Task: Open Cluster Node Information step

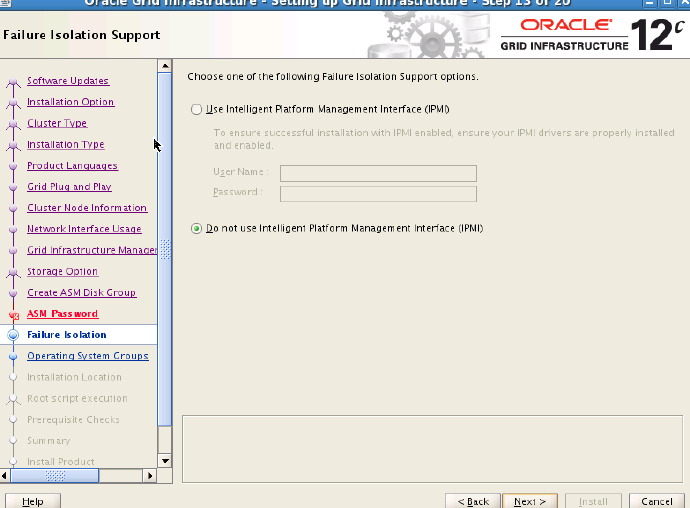Action: click(x=87, y=208)
